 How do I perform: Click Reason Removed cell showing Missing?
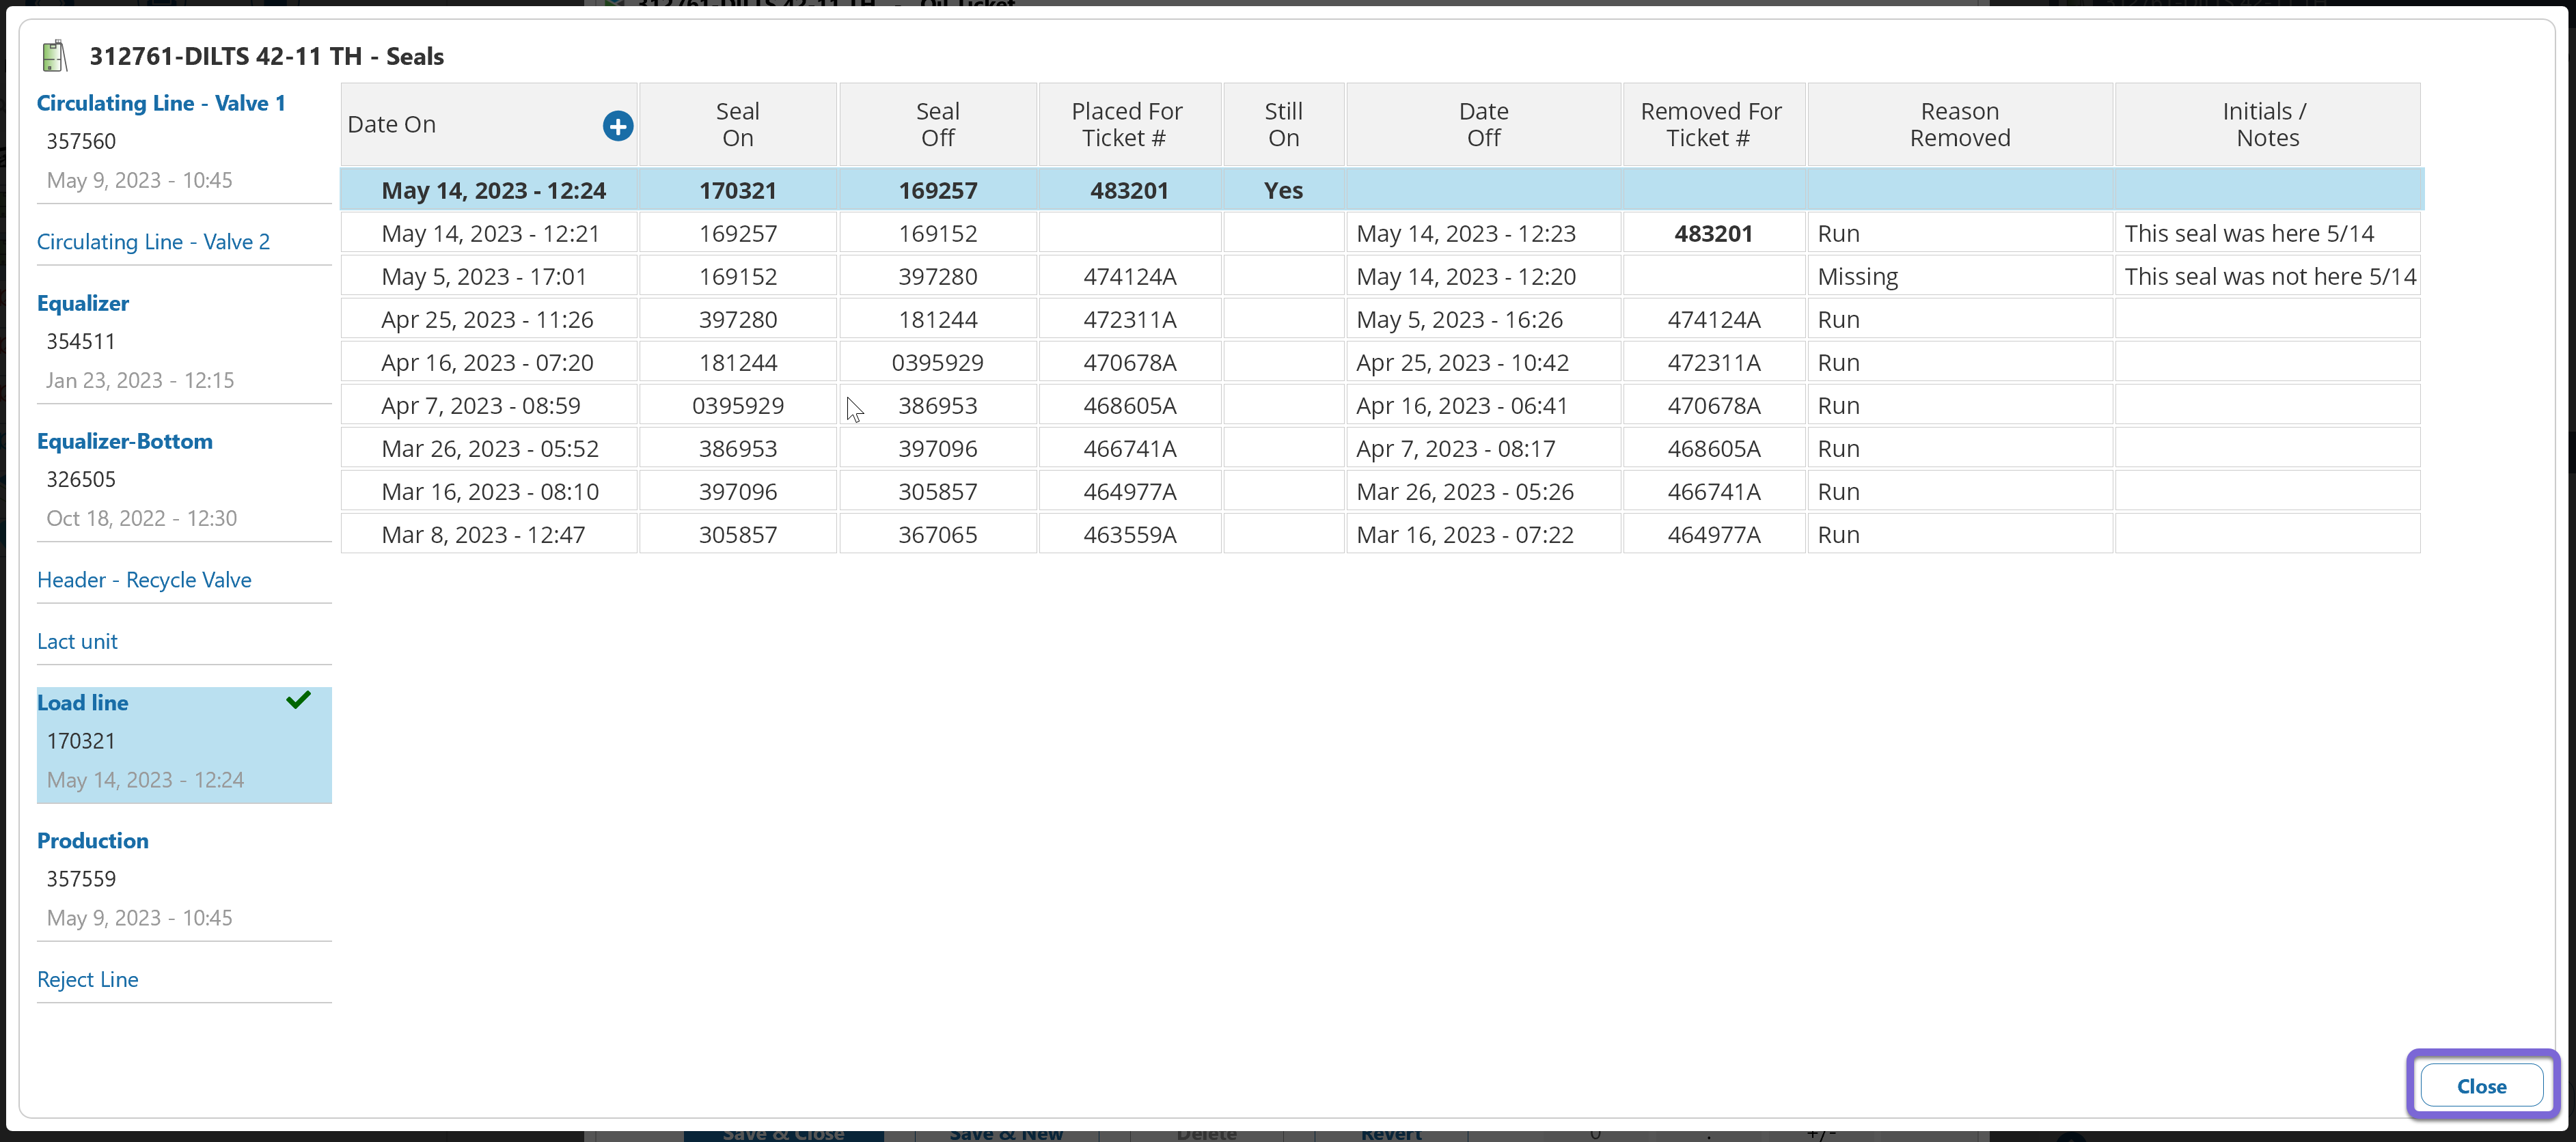click(1857, 276)
